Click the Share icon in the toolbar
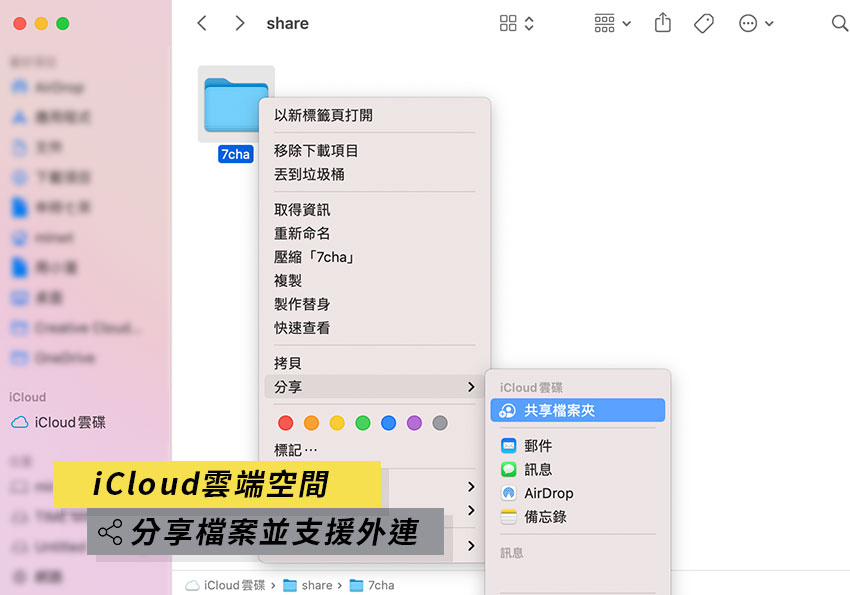This screenshot has height=595, width=850. pos(662,23)
